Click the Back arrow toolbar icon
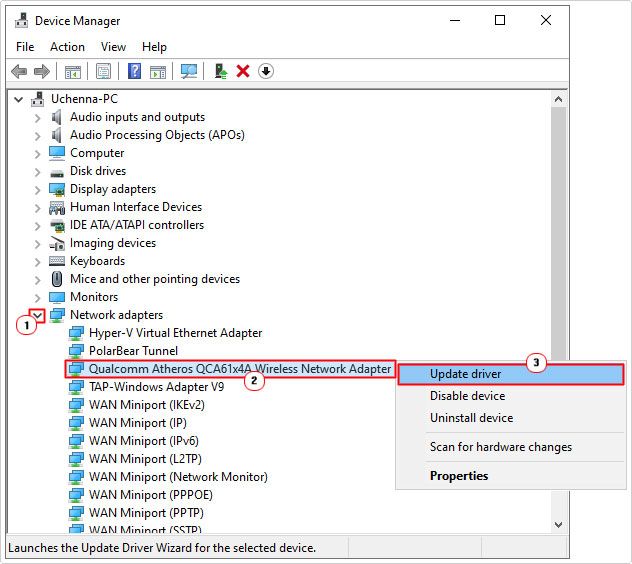This screenshot has width=632, height=564. [x=19, y=71]
